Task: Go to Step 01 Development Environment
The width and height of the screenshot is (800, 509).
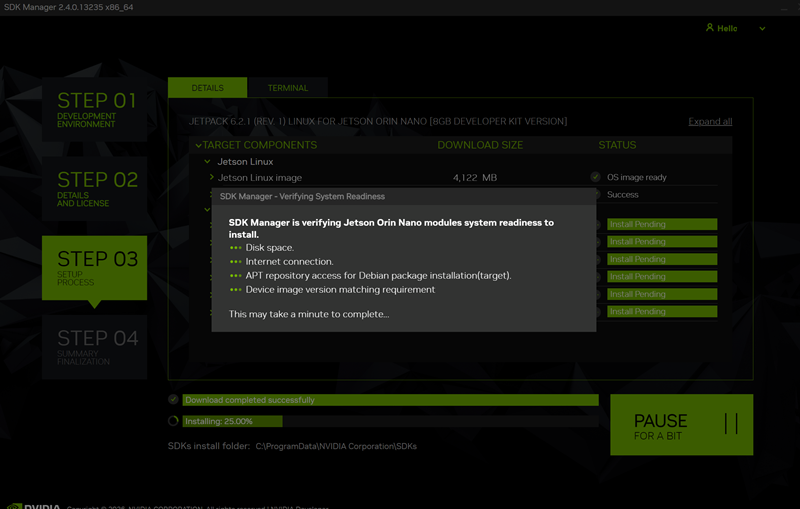Action: point(95,109)
